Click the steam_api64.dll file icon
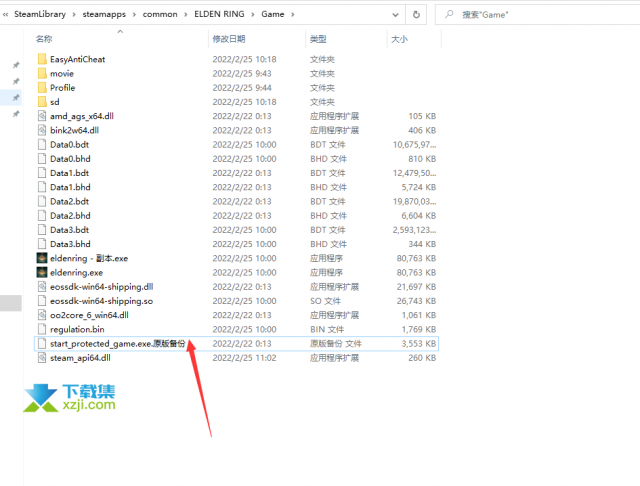Viewport: 640px width, 486px height. [42, 358]
